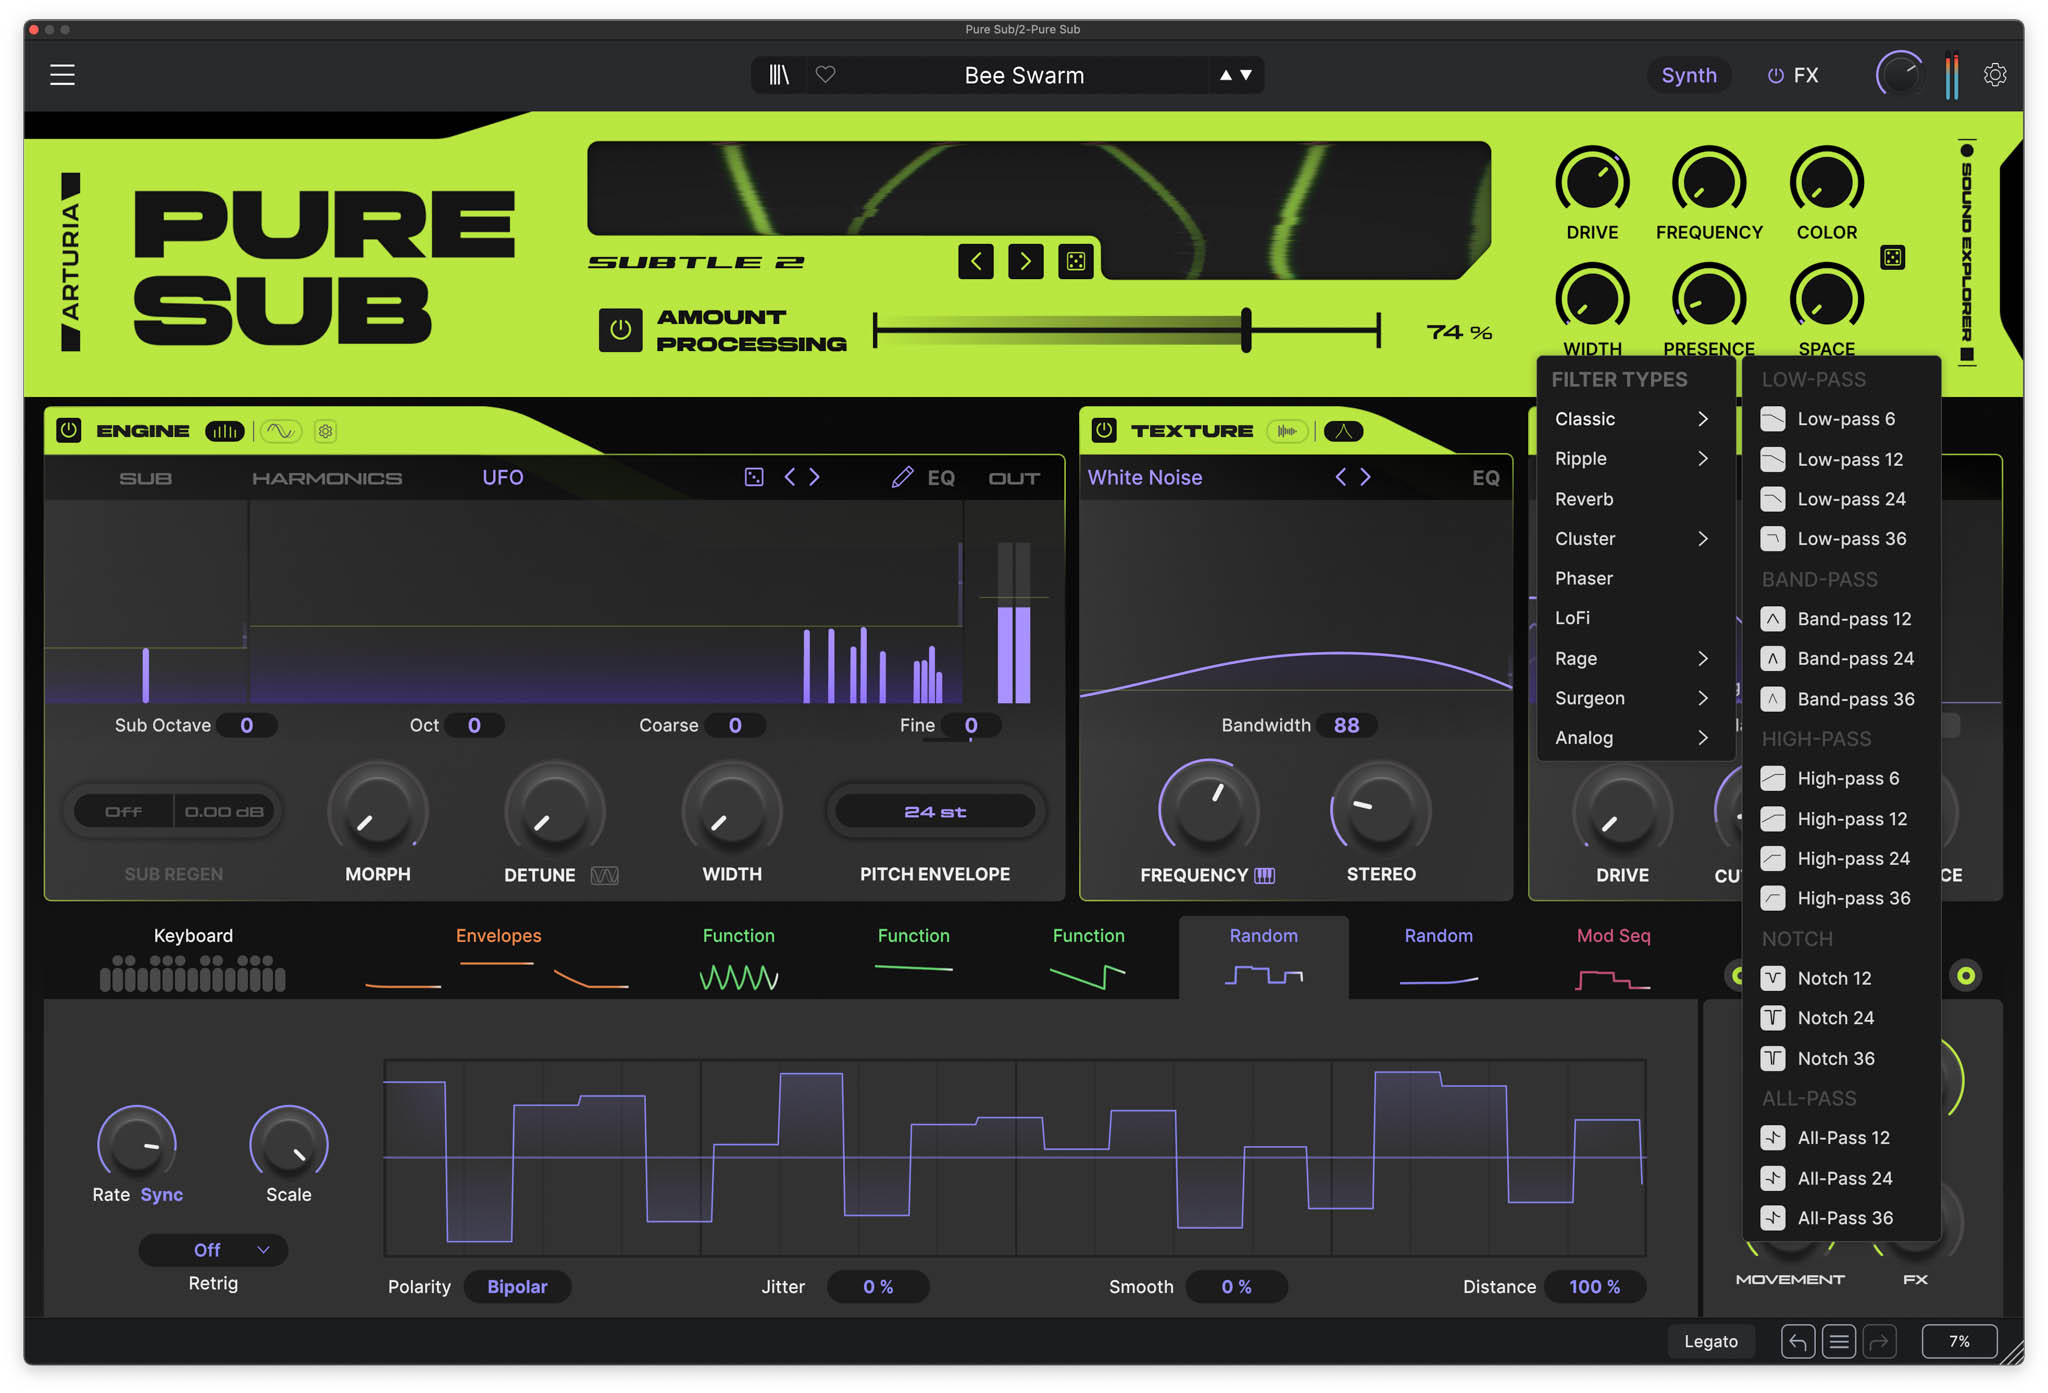The height and width of the screenshot is (1393, 2048).
Task: Go to next processing preset arrow
Action: click(1025, 261)
